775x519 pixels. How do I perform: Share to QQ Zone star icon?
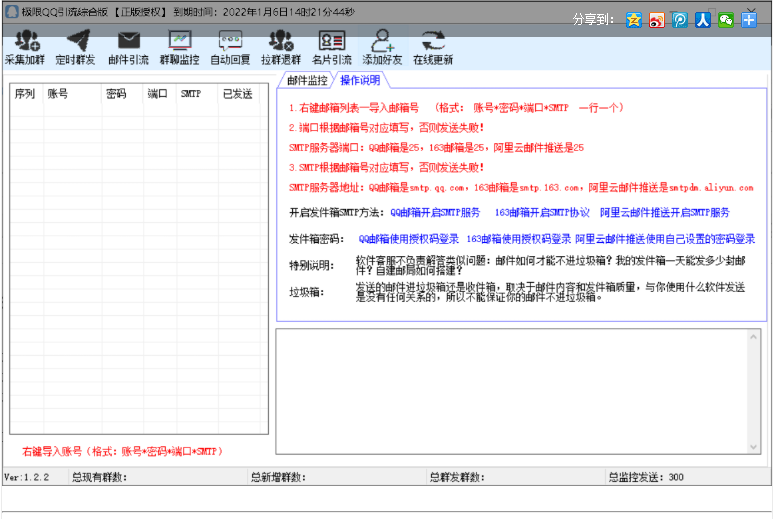(x=634, y=20)
